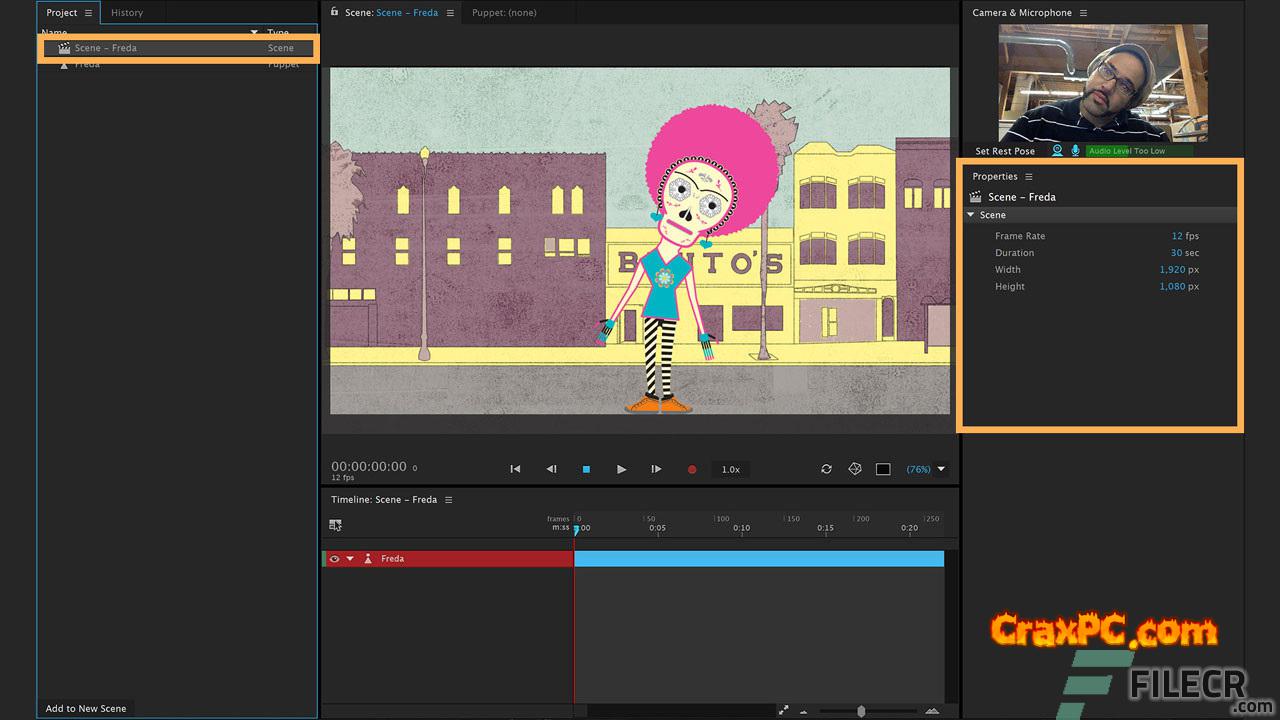
Task: Collapse the Scene section in Properties
Action: [x=971, y=215]
